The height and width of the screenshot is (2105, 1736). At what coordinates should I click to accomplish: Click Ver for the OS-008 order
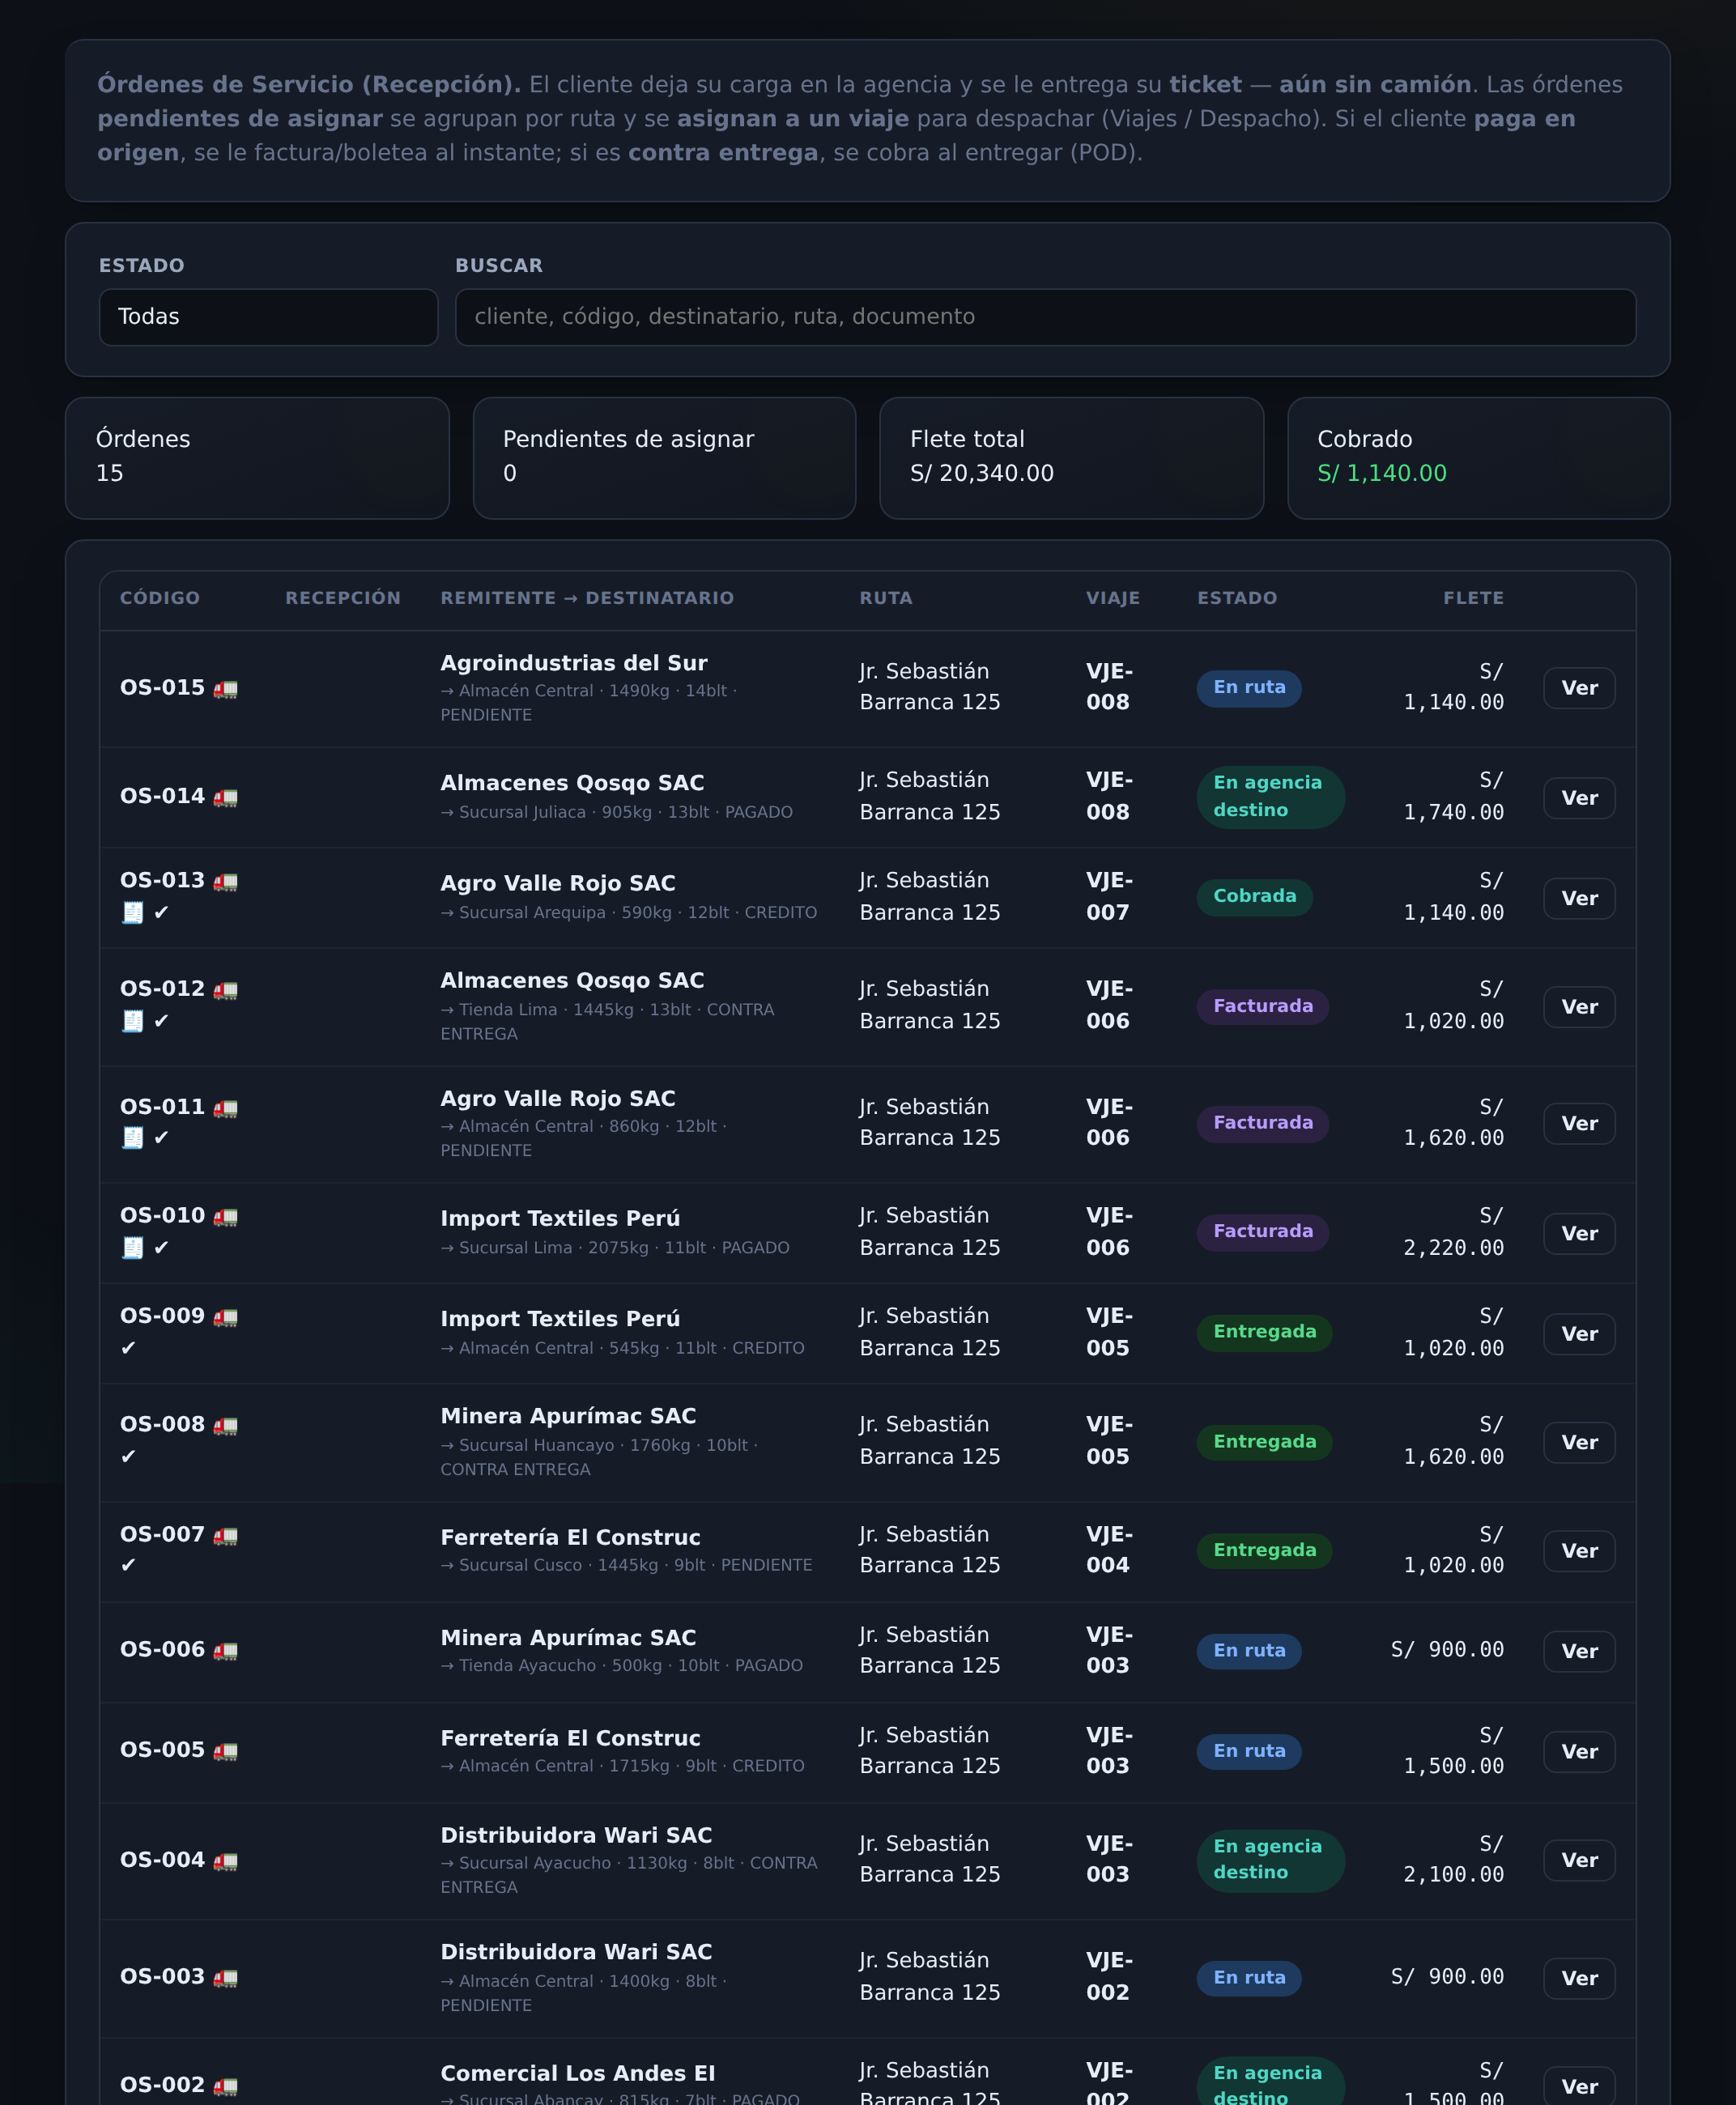(x=1579, y=1442)
